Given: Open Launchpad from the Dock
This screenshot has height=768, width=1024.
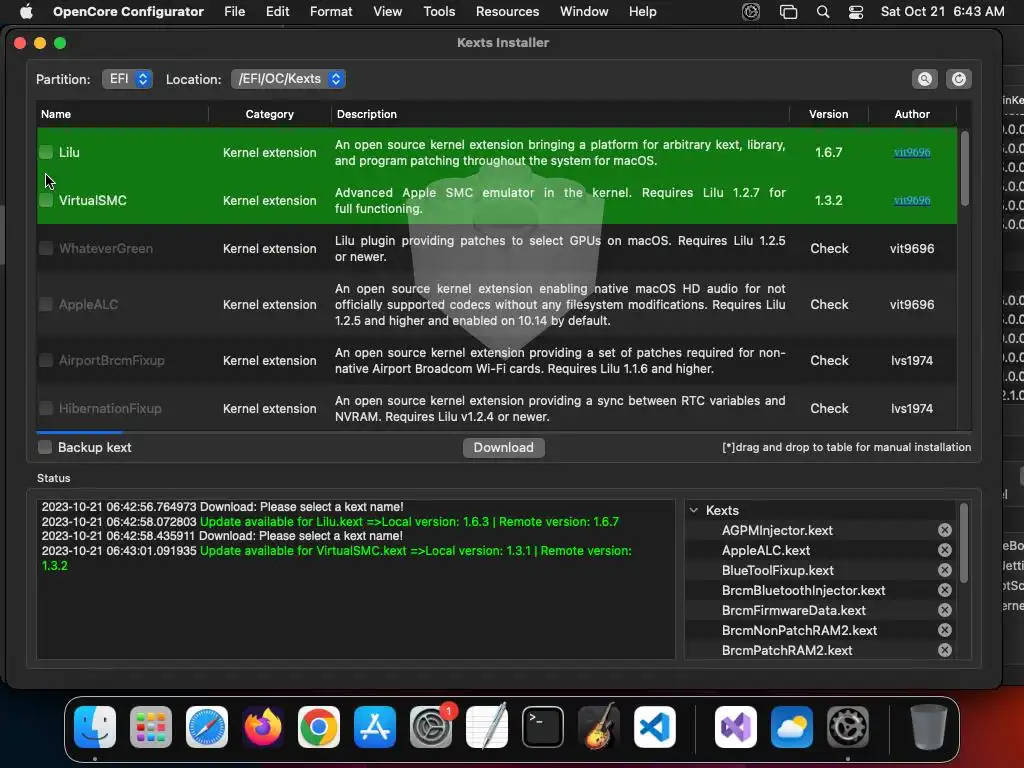Looking at the screenshot, I should click(x=151, y=727).
